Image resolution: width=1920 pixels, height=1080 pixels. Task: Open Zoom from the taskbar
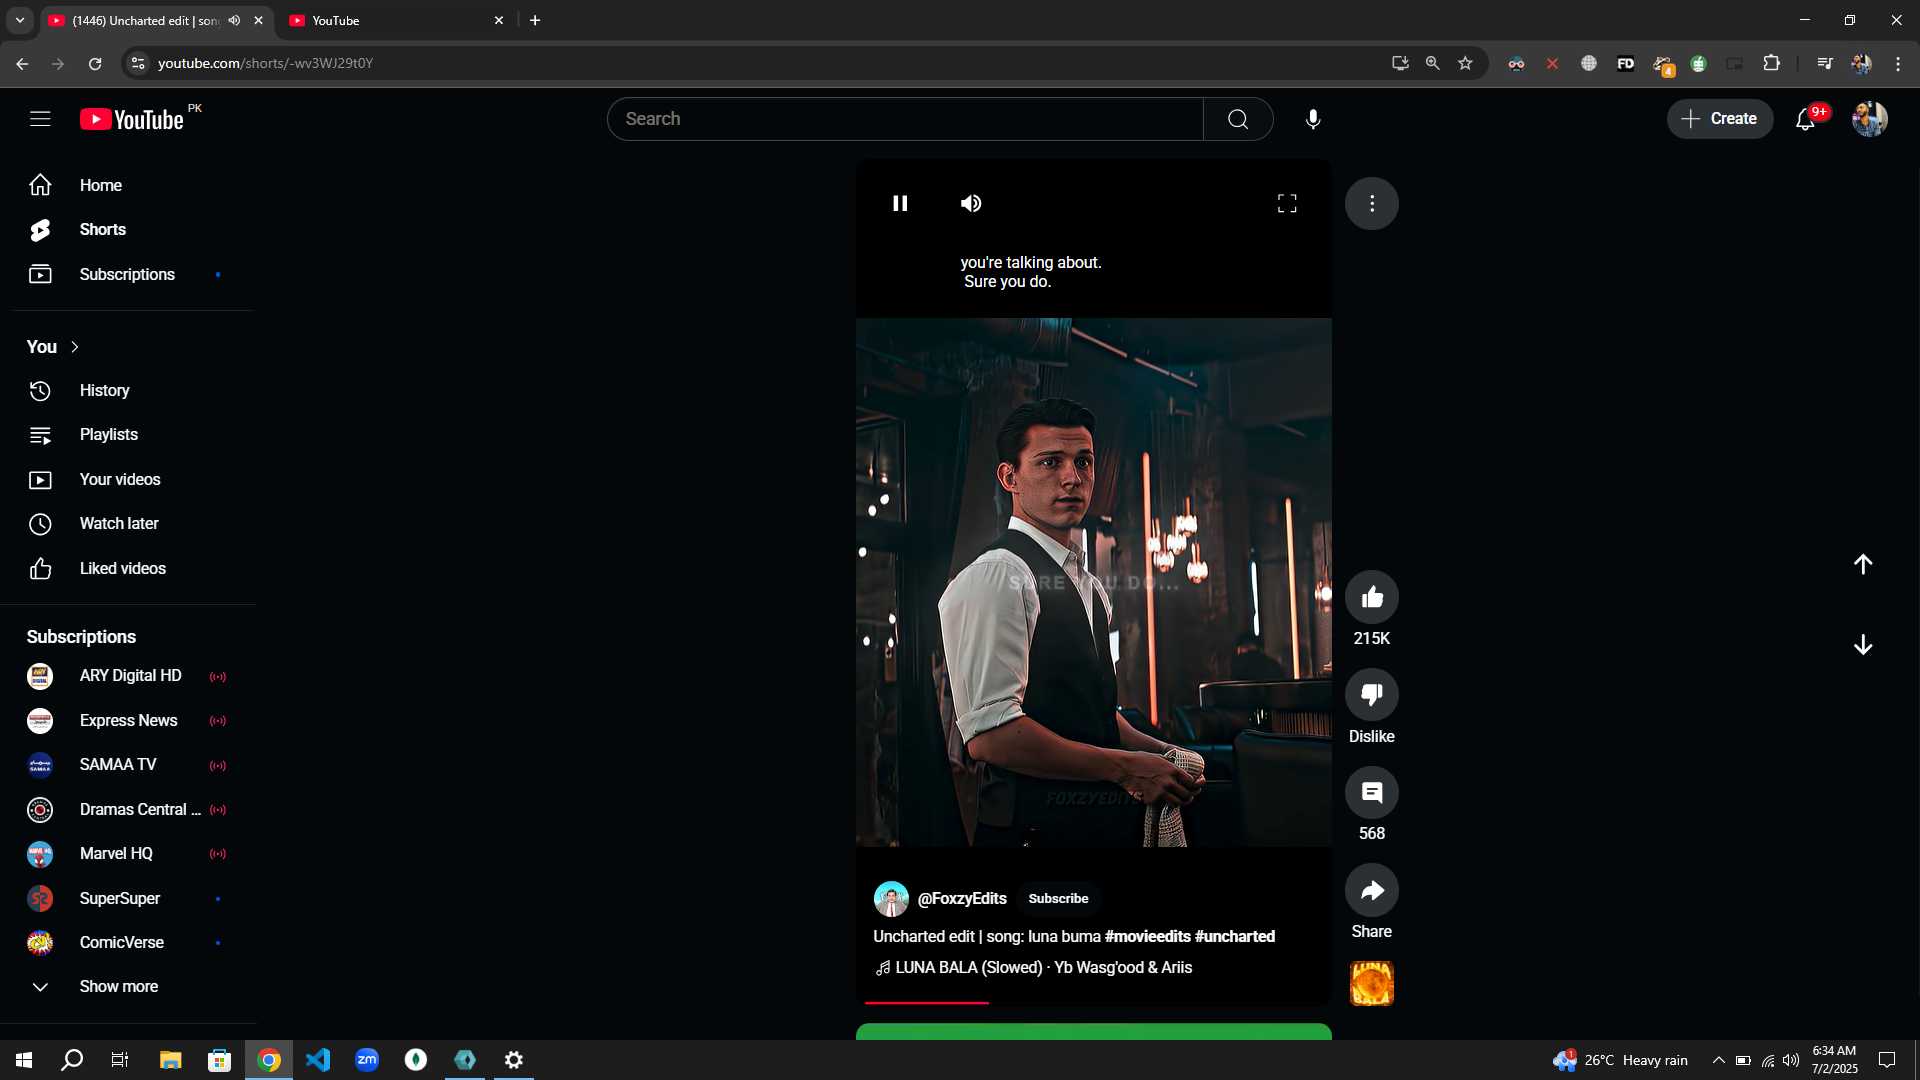(367, 1060)
